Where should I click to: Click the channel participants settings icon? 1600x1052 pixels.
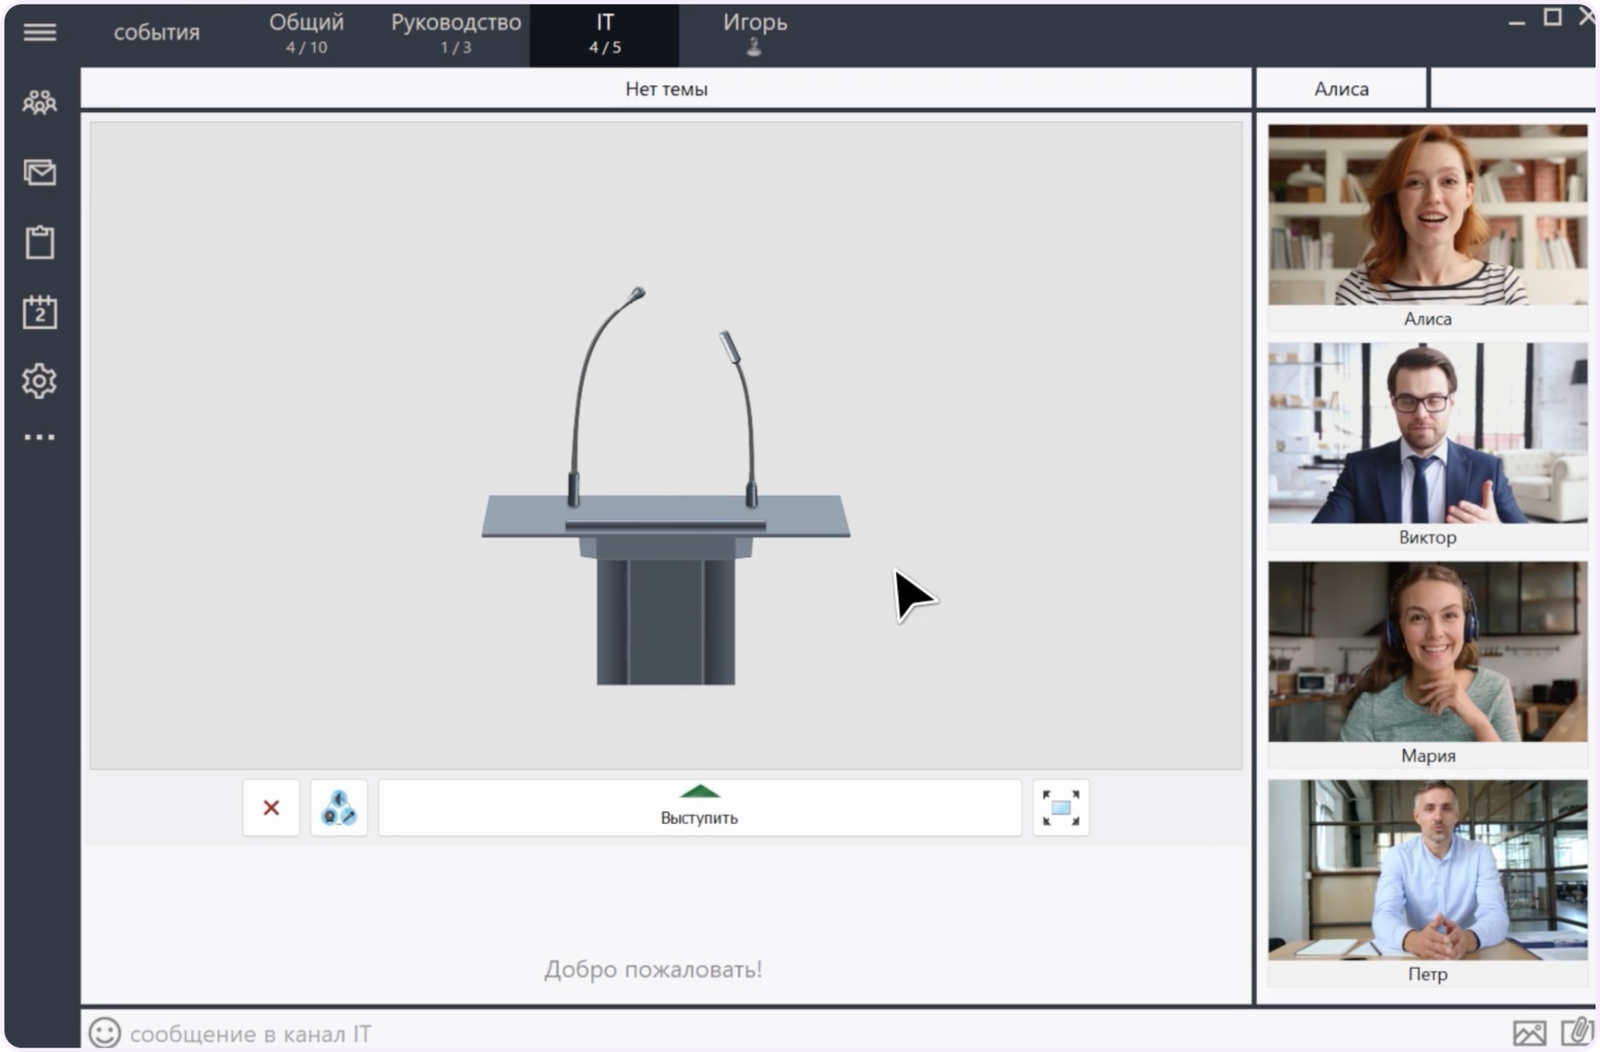tap(339, 807)
